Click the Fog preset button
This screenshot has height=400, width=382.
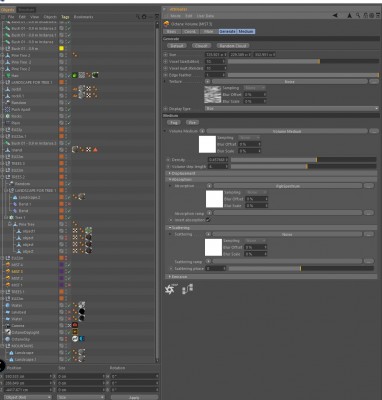[x=173, y=122]
